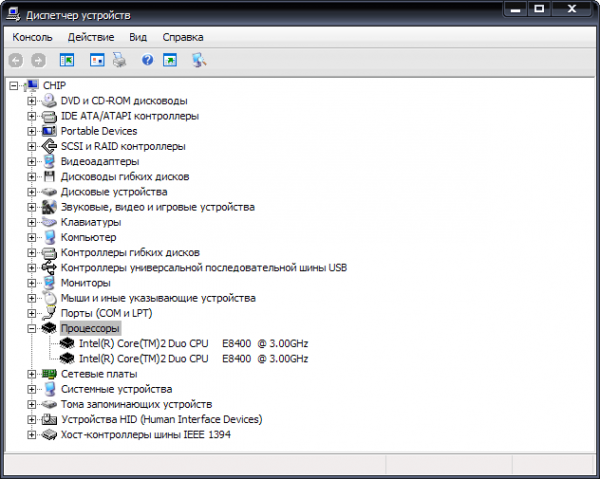Screen dimensions: 600x479
Task: Collapse the CHIP root node
Action: [x=13, y=85]
